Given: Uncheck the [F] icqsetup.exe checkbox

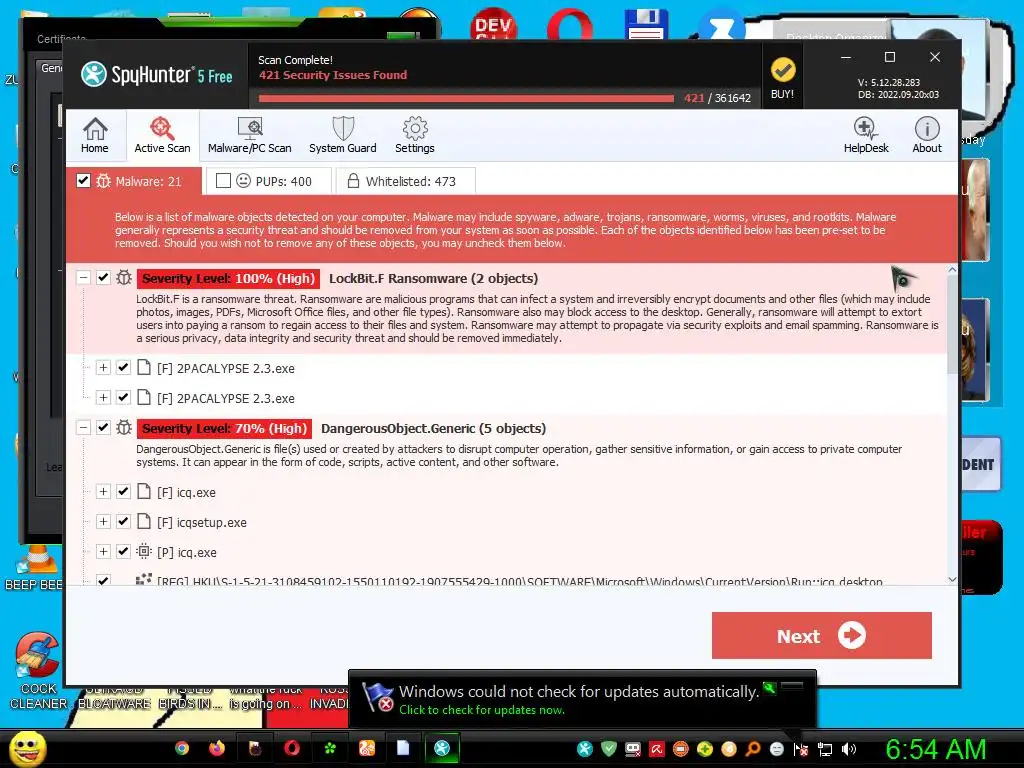Looking at the screenshot, I should tap(123, 522).
